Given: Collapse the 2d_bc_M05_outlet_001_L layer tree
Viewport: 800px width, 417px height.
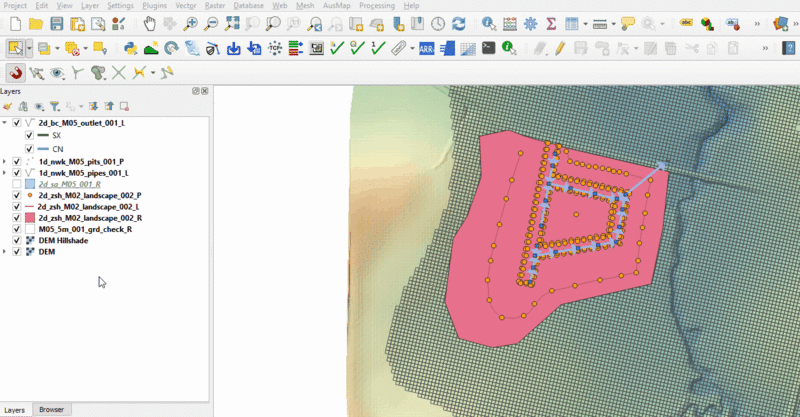Looking at the screenshot, I should coord(6,123).
